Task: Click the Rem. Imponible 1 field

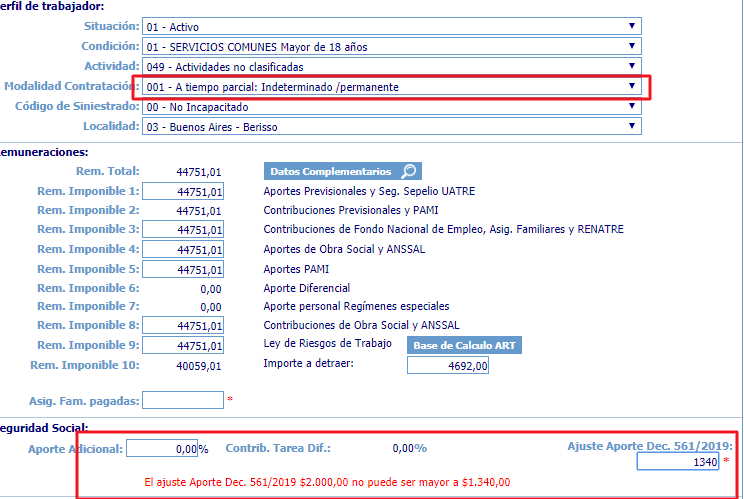Action: coord(183,191)
